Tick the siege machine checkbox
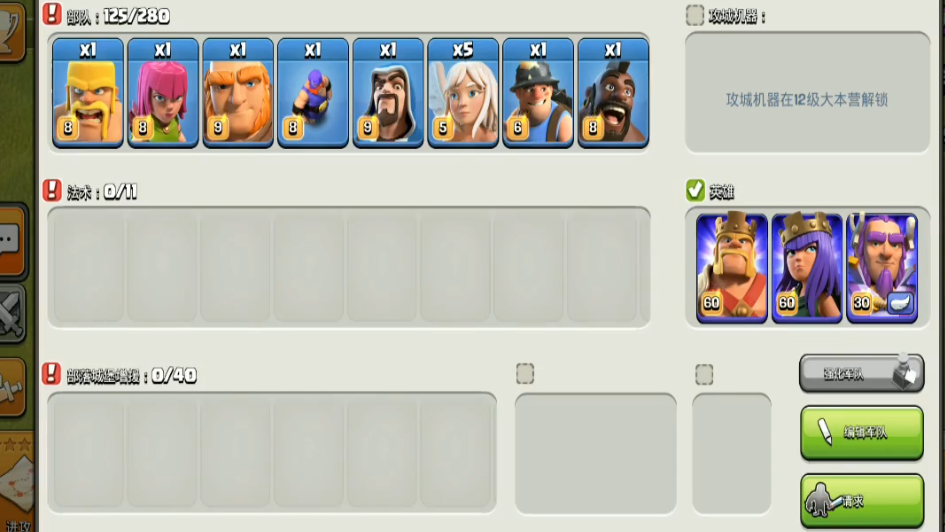Screen dimensions: 945x532 tap(695, 15)
